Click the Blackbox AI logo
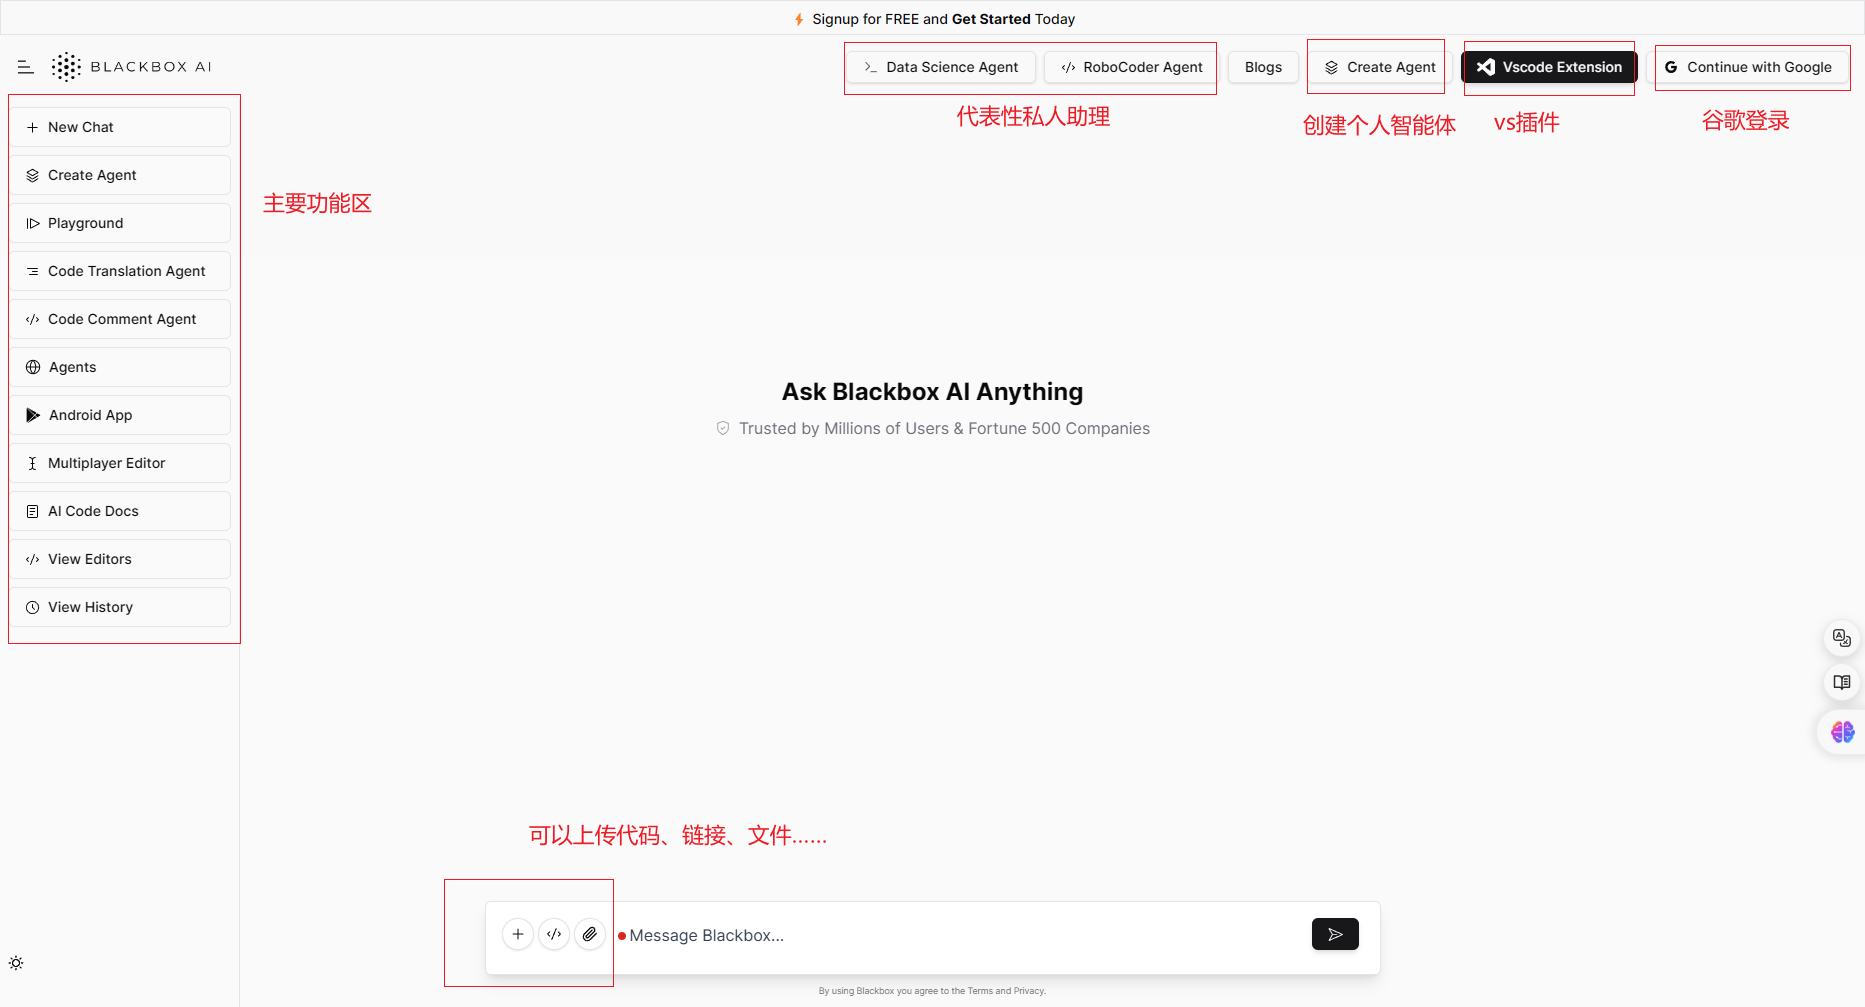 point(131,67)
